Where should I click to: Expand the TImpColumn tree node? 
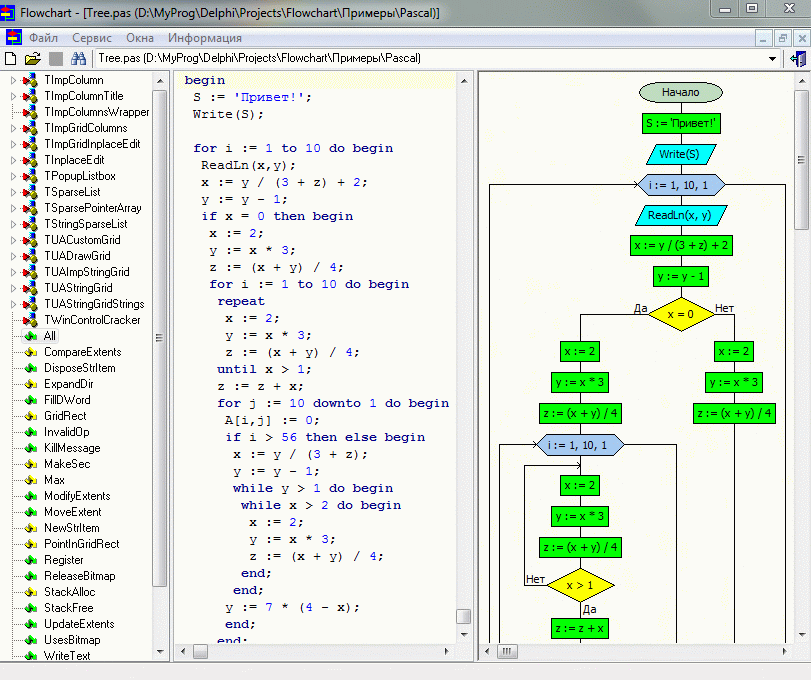click(13, 80)
